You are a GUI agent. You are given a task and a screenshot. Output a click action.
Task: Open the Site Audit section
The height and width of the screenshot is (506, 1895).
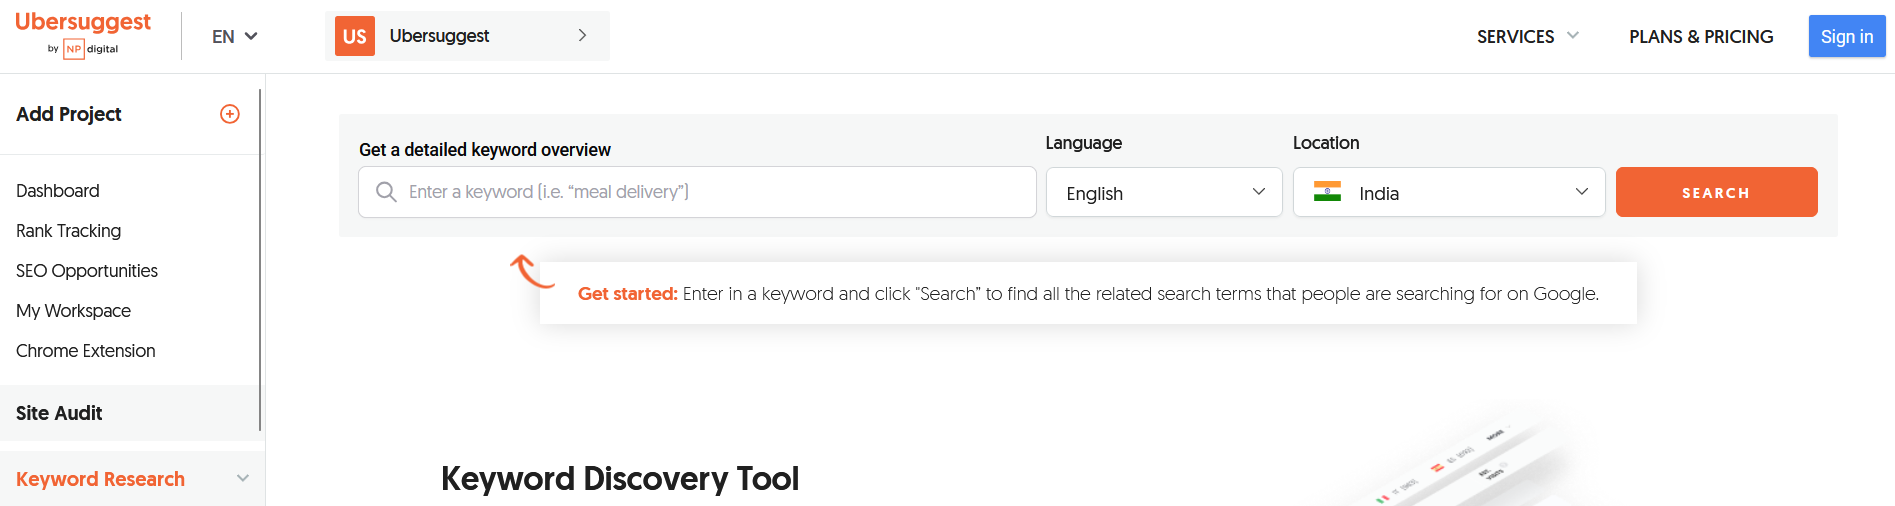coord(60,413)
